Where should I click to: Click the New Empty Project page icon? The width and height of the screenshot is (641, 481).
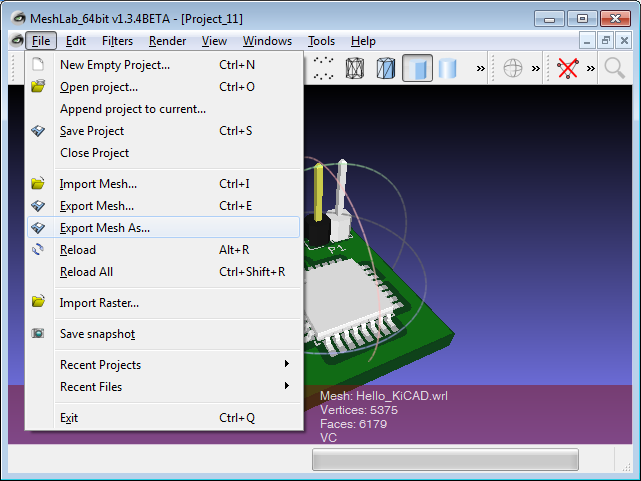click(38, 65)
